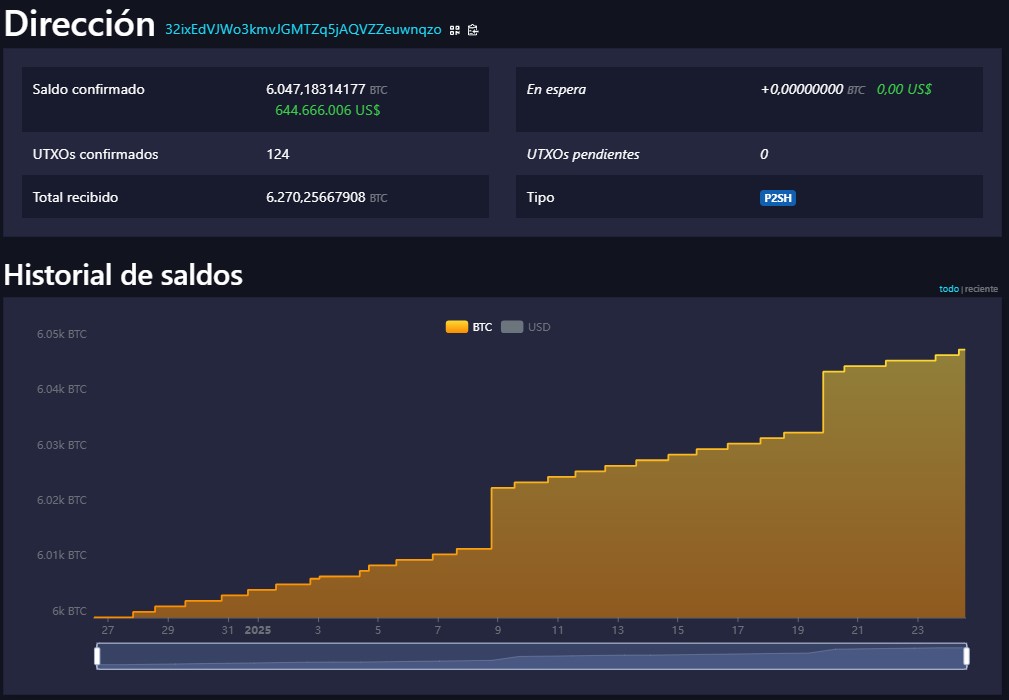1009x700 pixels.
Task: Click the total received 6.270,25667908 value
Action: pyautogui.click(x=316, y=197)
